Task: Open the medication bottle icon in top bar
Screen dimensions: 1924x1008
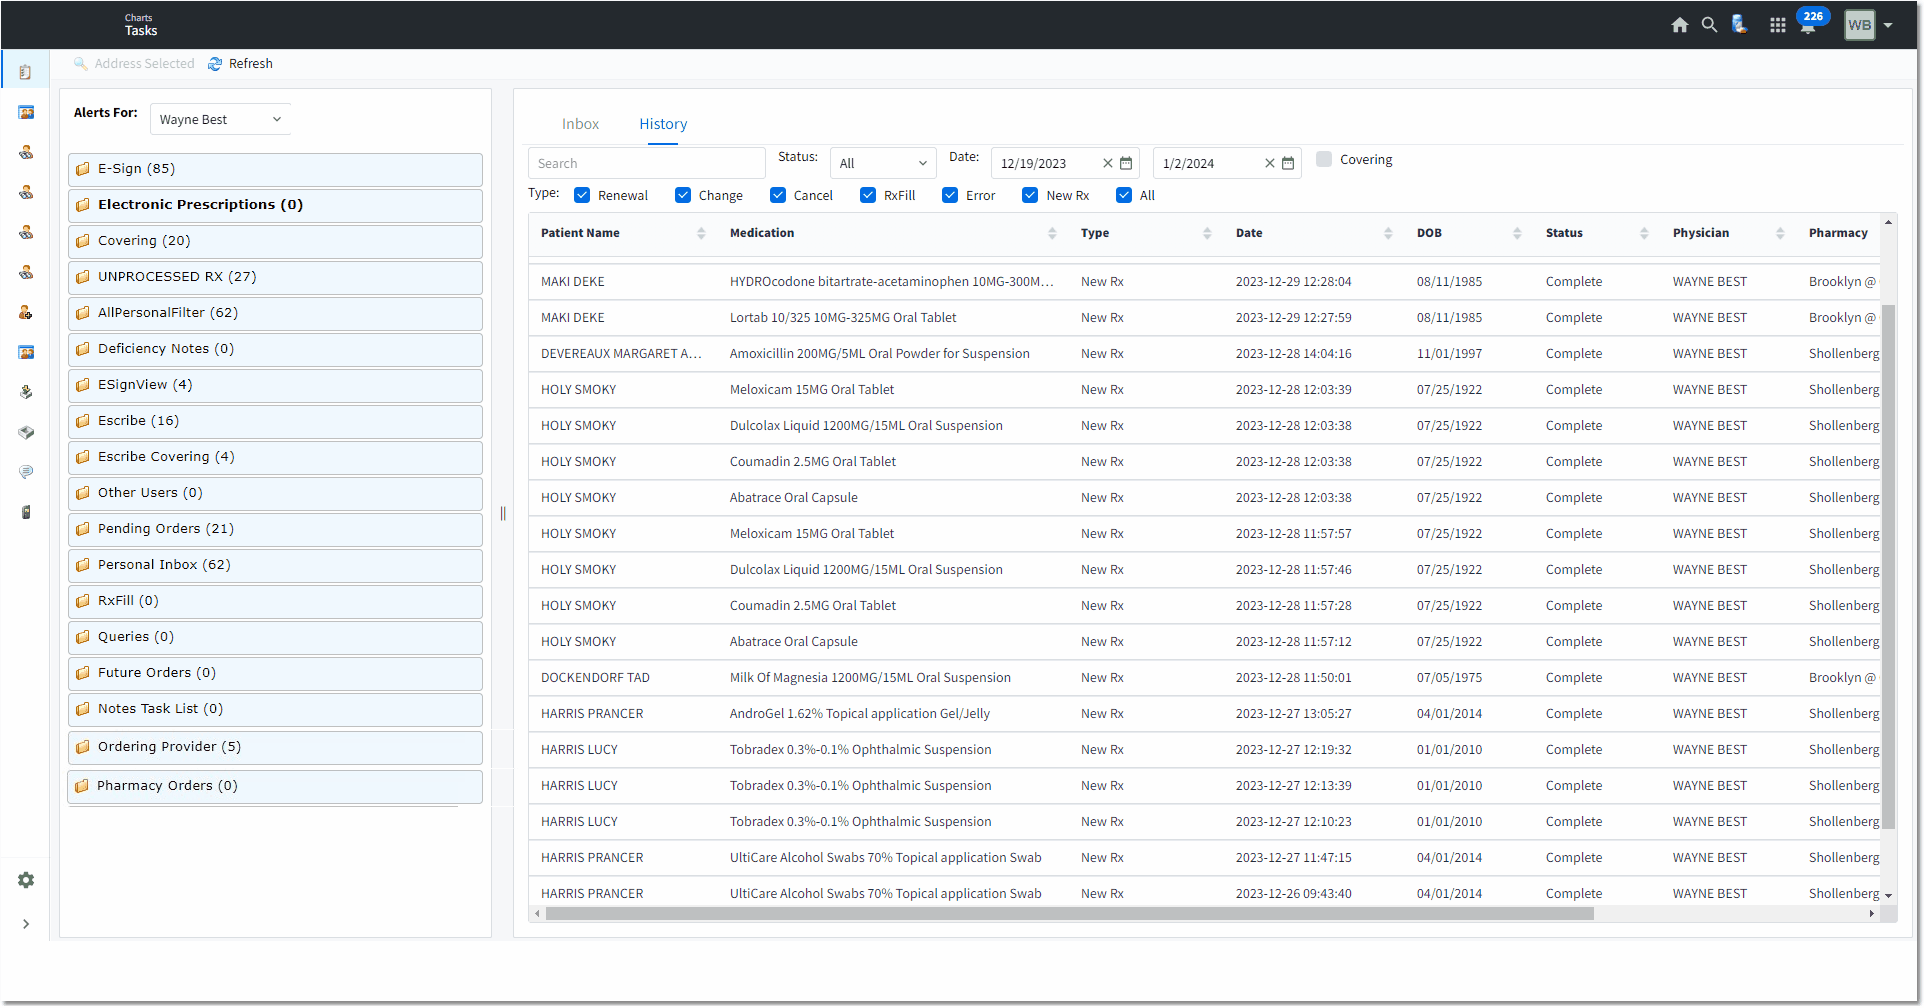Action: pos(1740,25)
